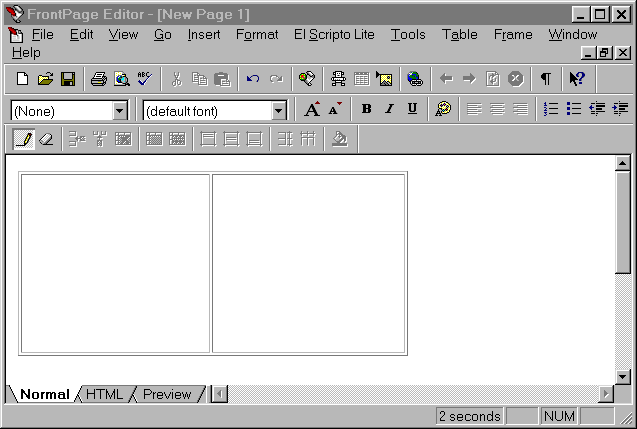
Task: Go back with left arrow icon
Action: pyautogui.click(x=446, y=78)
